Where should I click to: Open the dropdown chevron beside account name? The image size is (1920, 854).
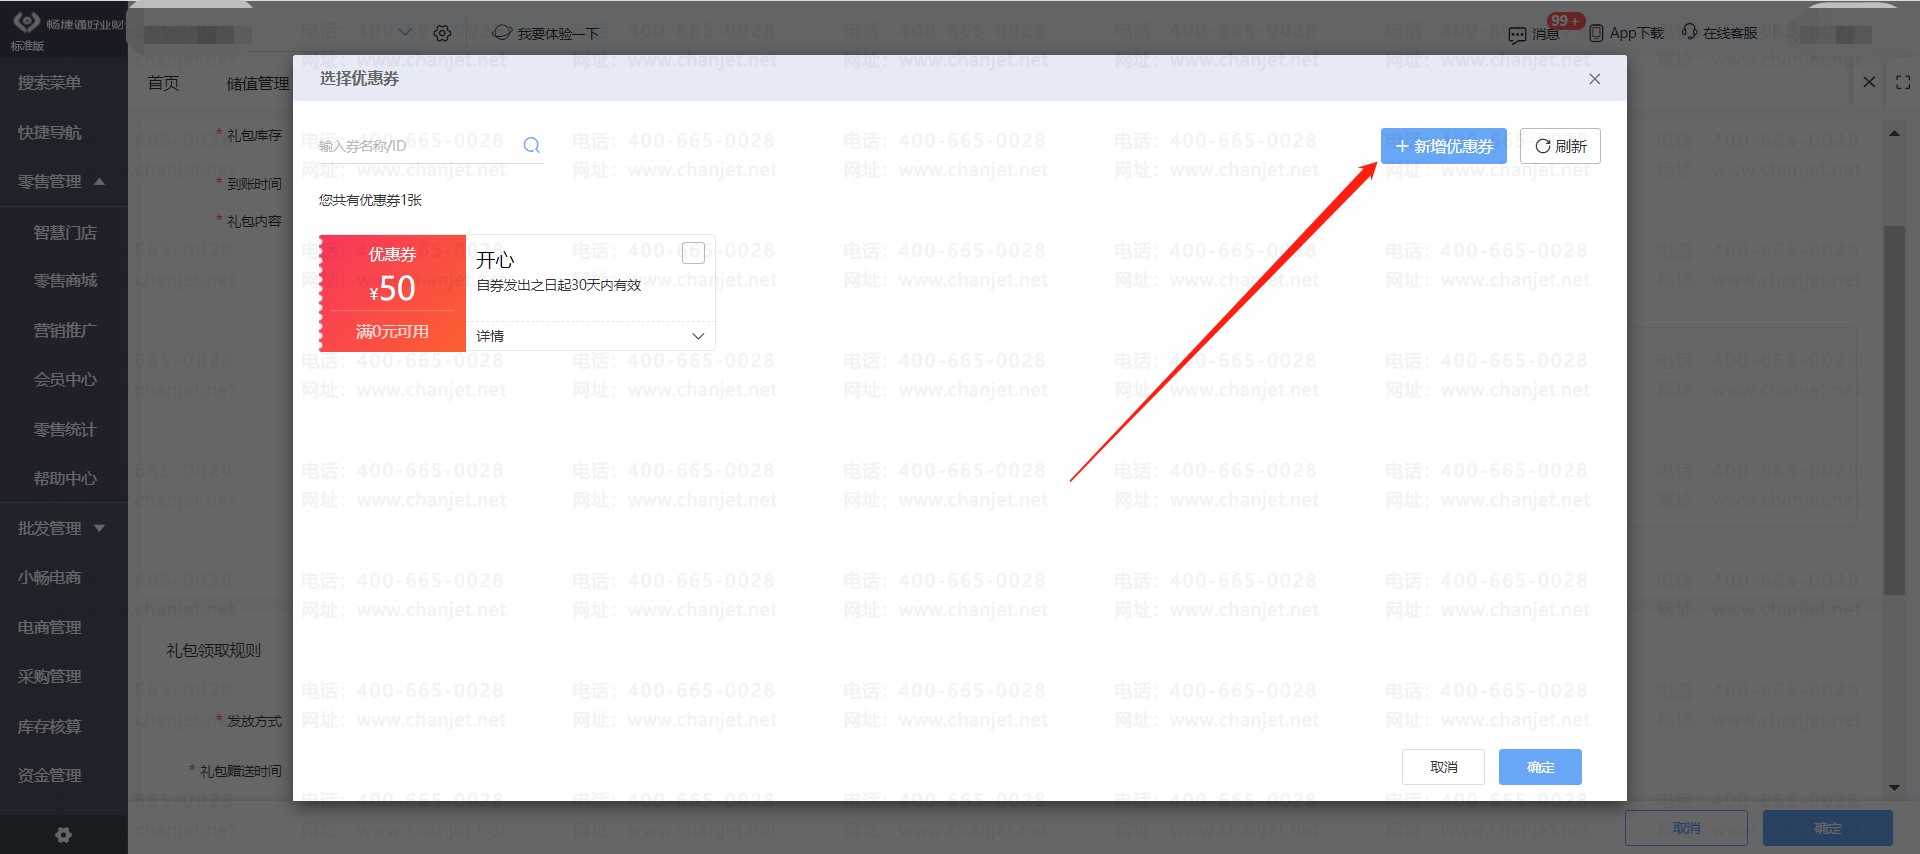pos(405,32)
